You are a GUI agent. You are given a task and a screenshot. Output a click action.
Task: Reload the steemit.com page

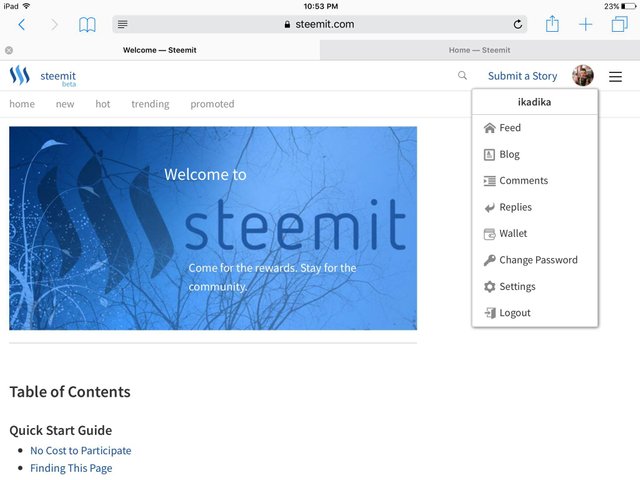coord(518,24)
